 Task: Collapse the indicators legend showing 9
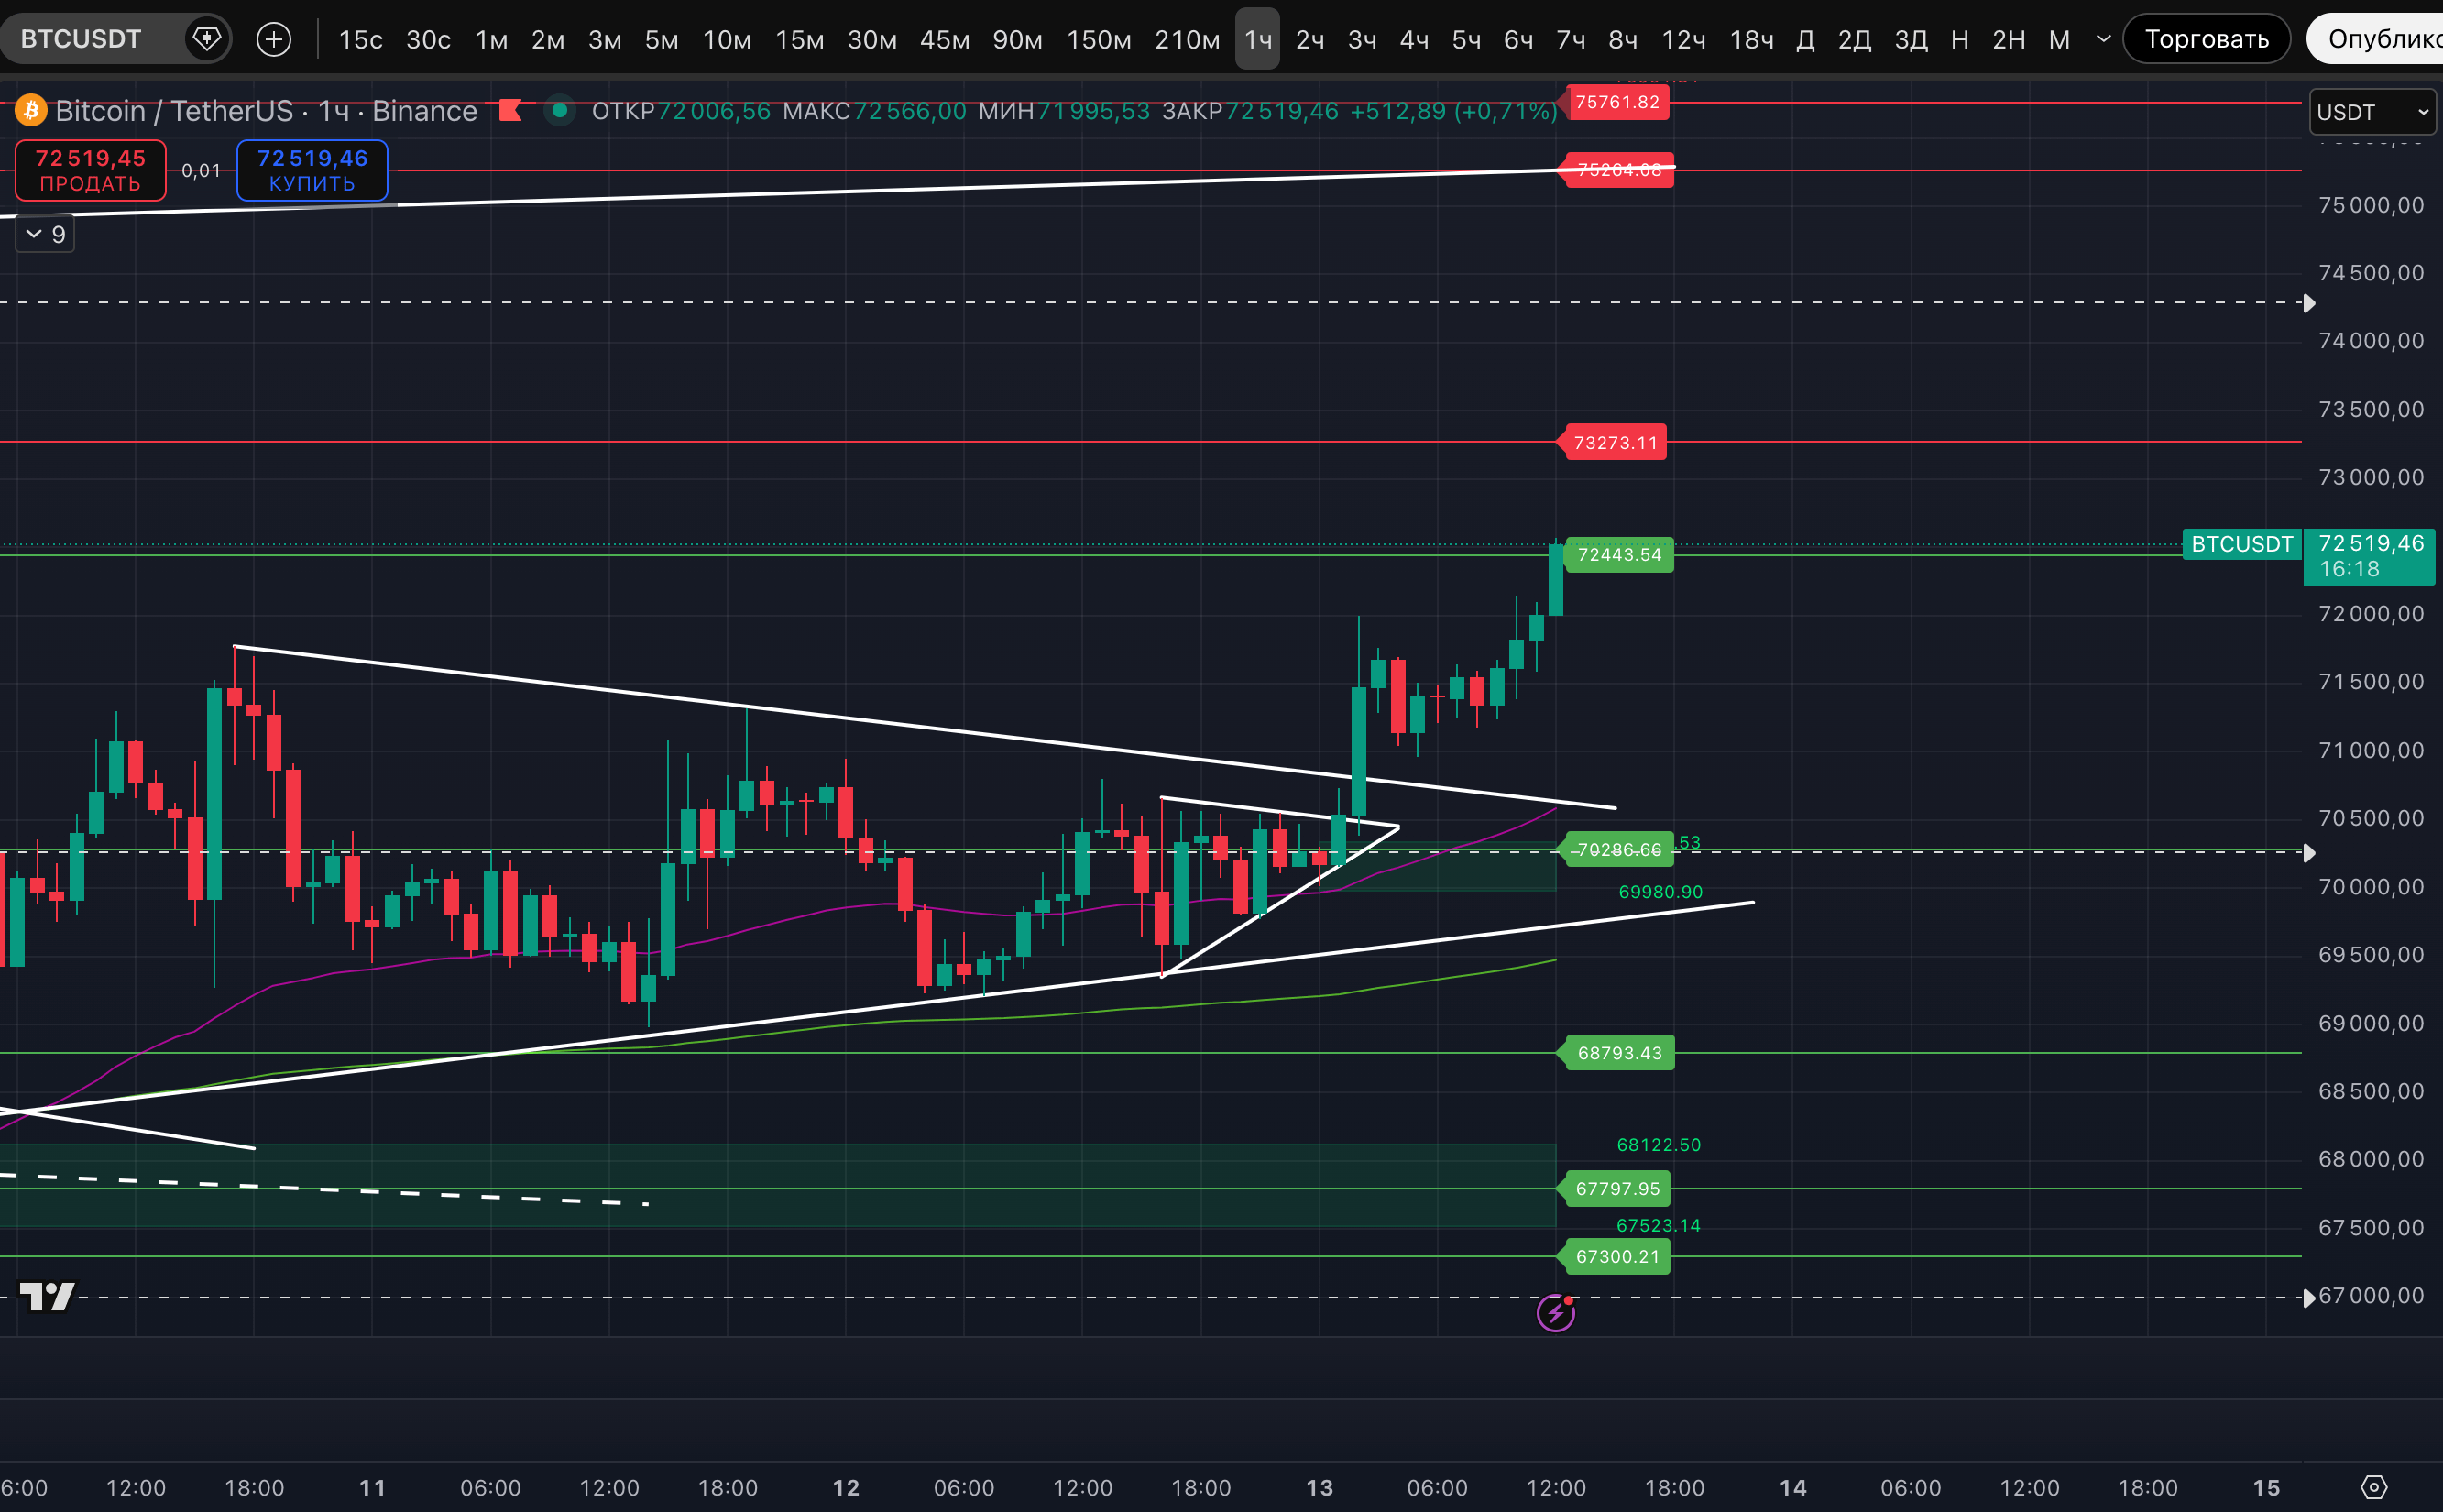pos(45,234)
